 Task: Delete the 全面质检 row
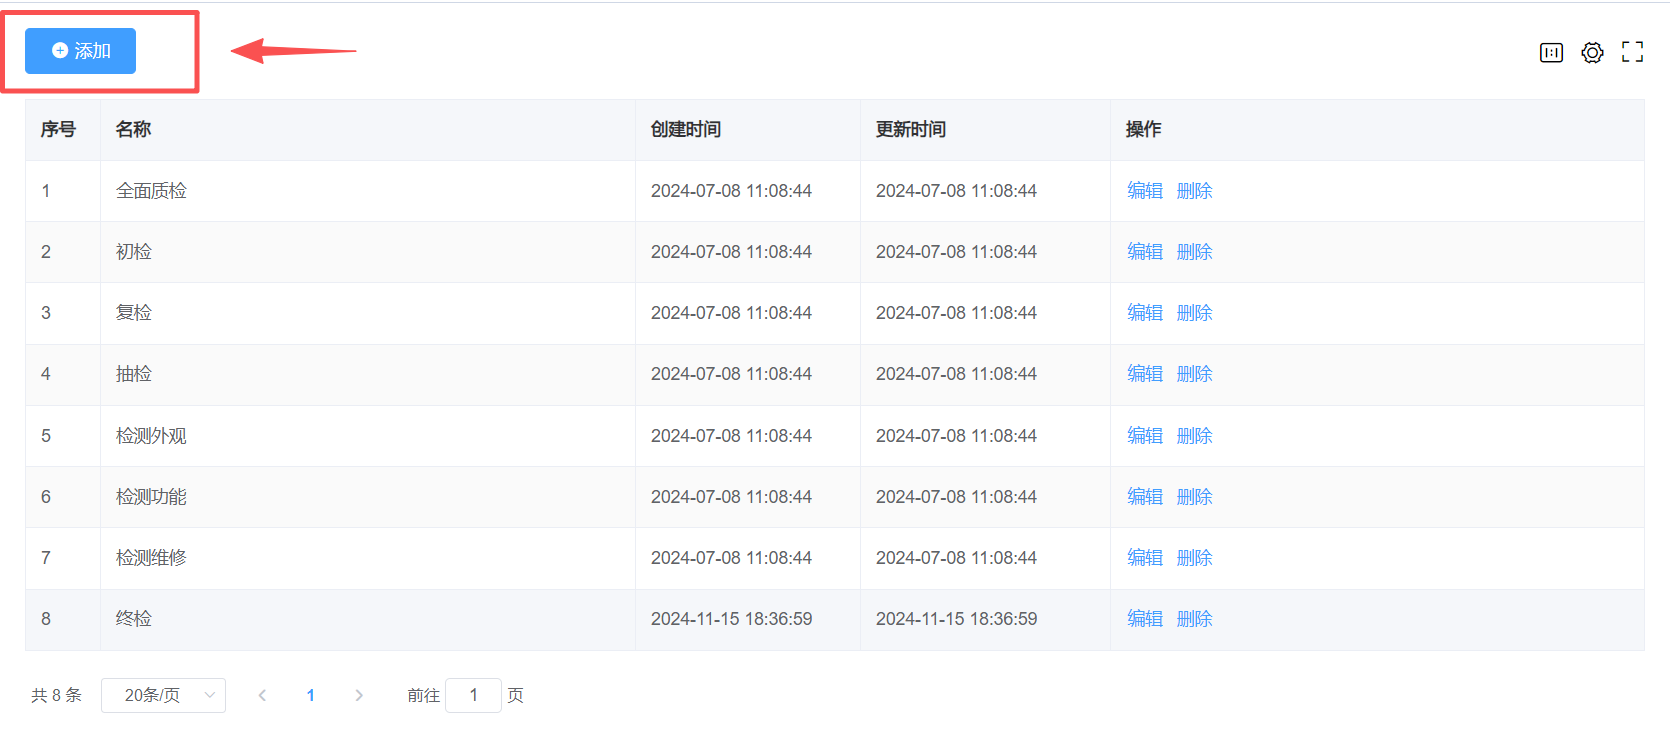point(1194,191)
